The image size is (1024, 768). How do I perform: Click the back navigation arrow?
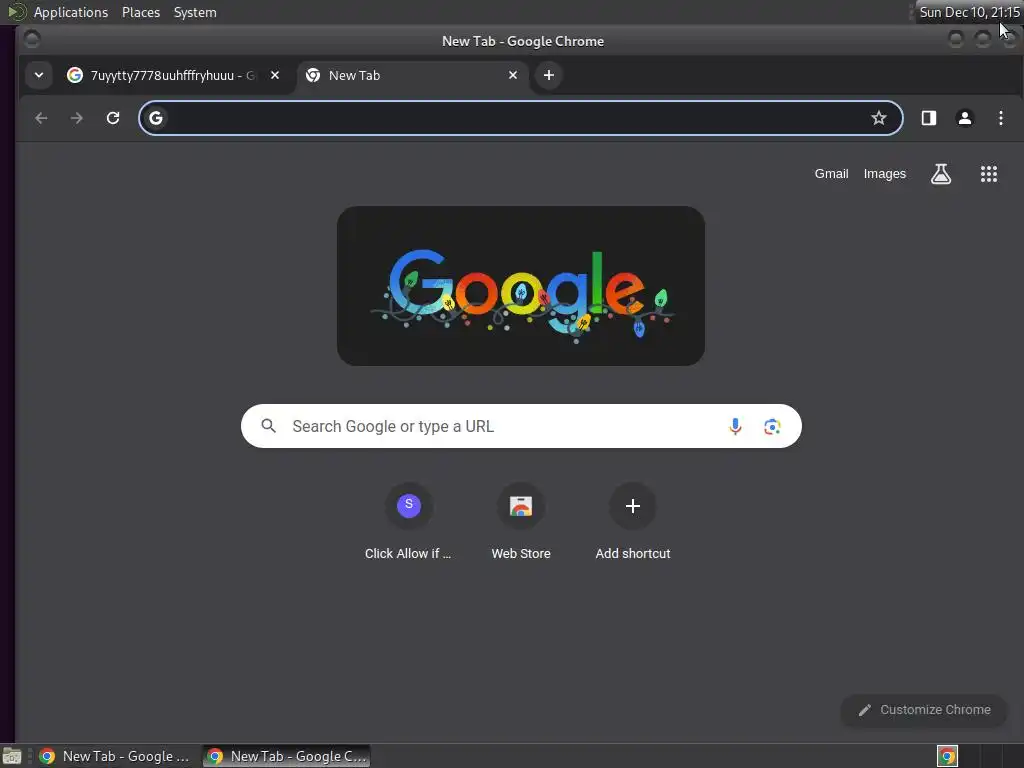(41, 118)
